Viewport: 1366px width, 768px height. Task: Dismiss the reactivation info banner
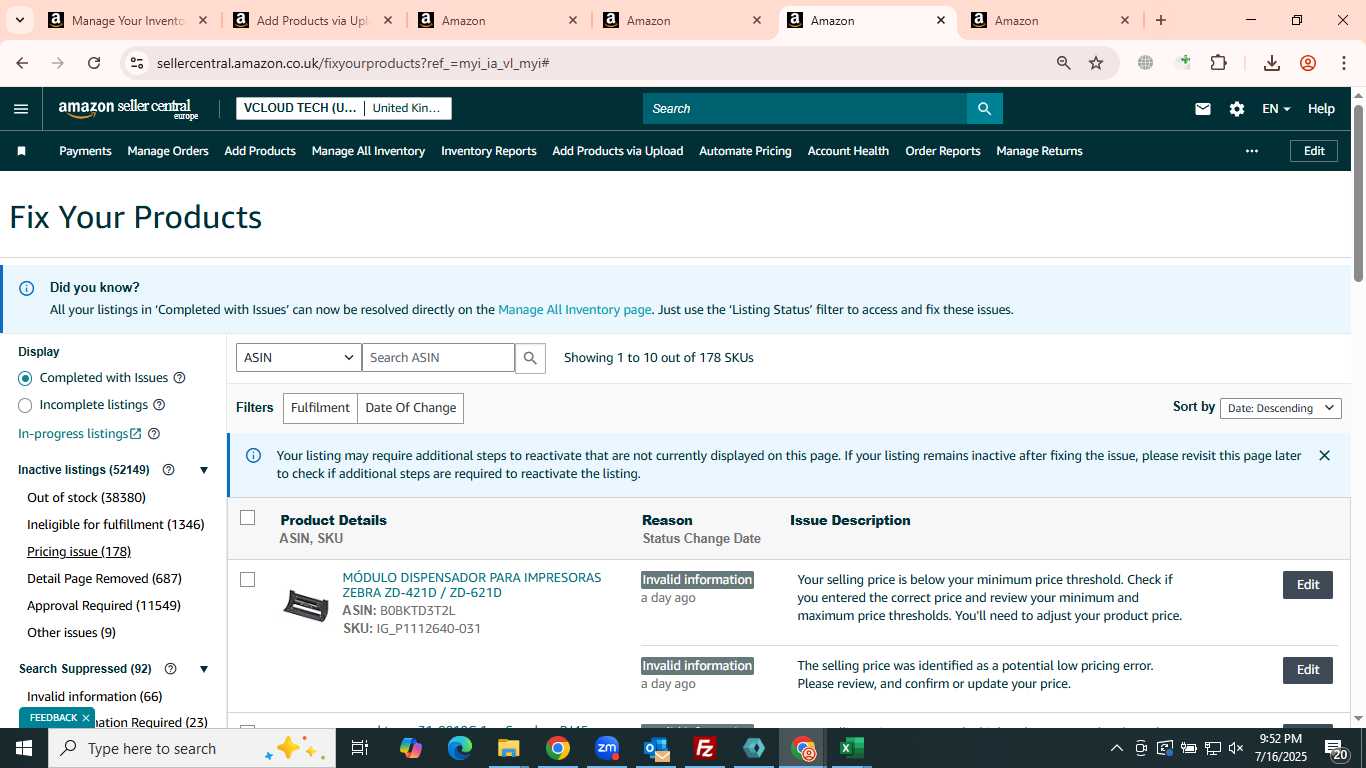pos(1324,456)
